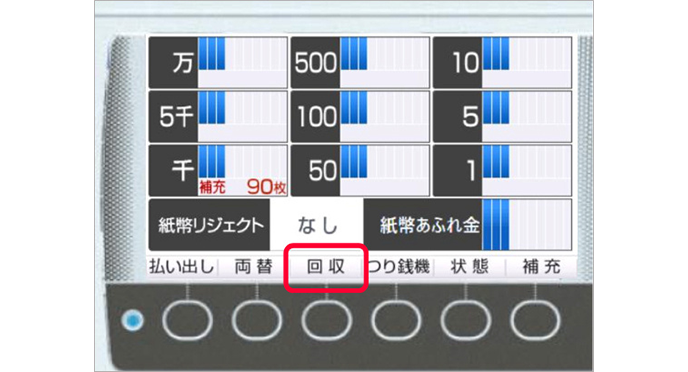688x372 pixels.
Task: Push the oval button under 回収
Action: click(x=326, y=321)
